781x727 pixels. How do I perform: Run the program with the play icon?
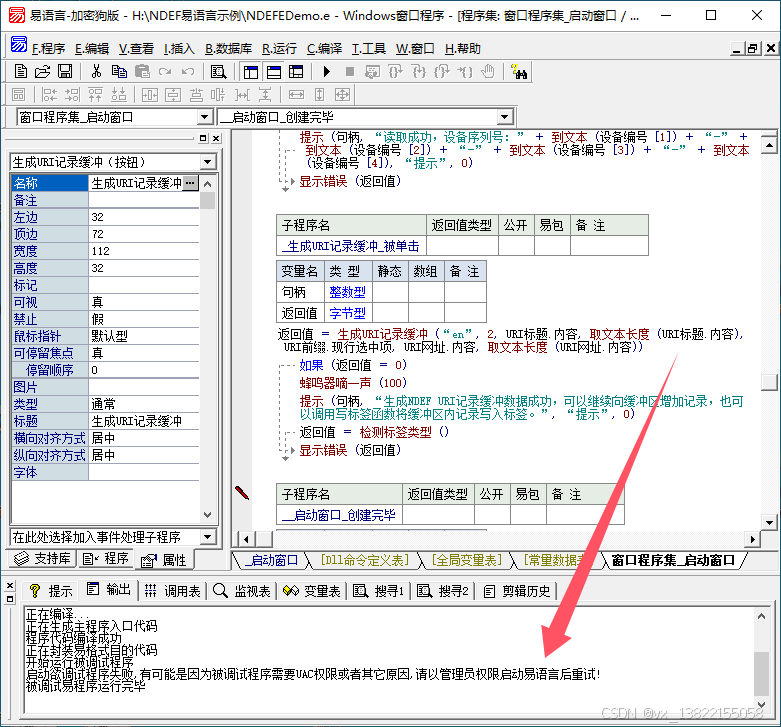tap(327, 72)
